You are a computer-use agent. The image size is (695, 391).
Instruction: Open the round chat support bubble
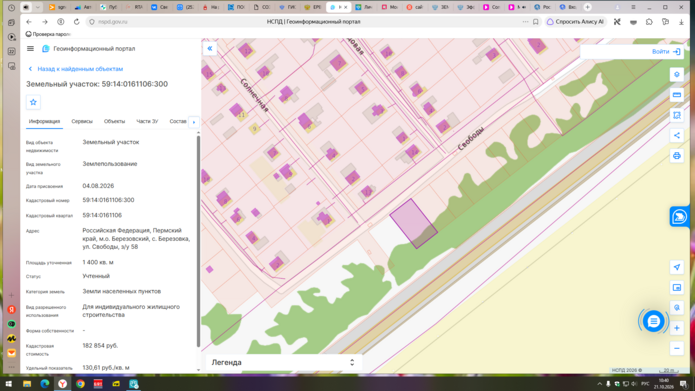[653, 321]
